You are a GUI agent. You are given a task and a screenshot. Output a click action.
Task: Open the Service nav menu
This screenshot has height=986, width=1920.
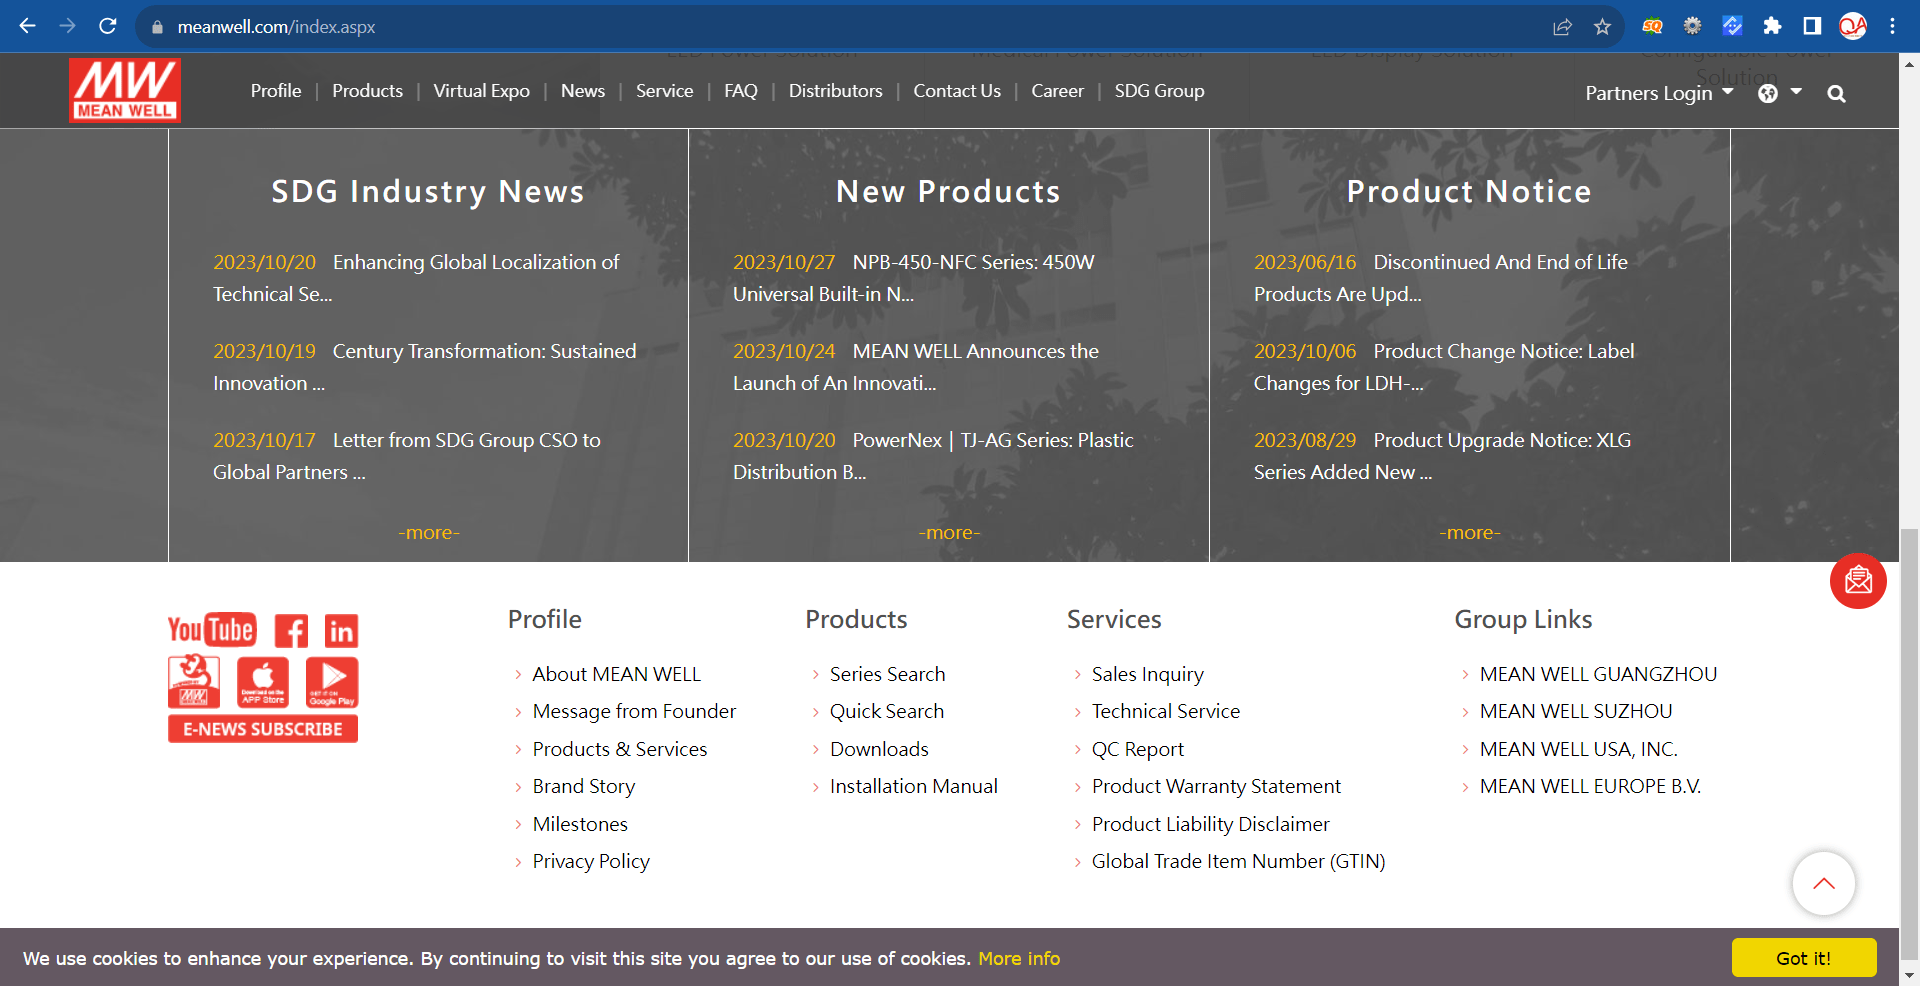point(664,91)
